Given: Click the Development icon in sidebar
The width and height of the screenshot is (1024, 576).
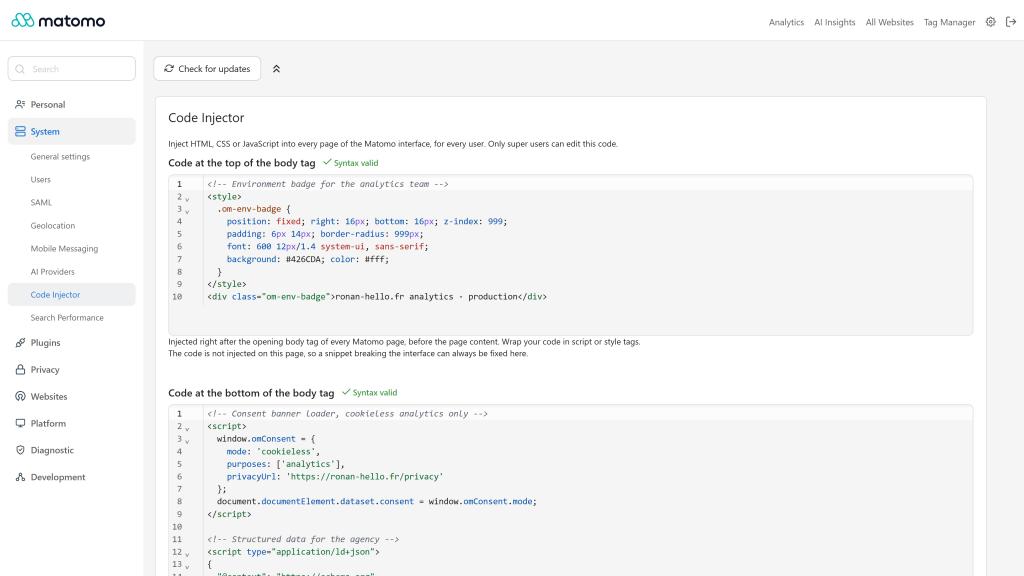Looking at the screenshot, I should point(20,477).
